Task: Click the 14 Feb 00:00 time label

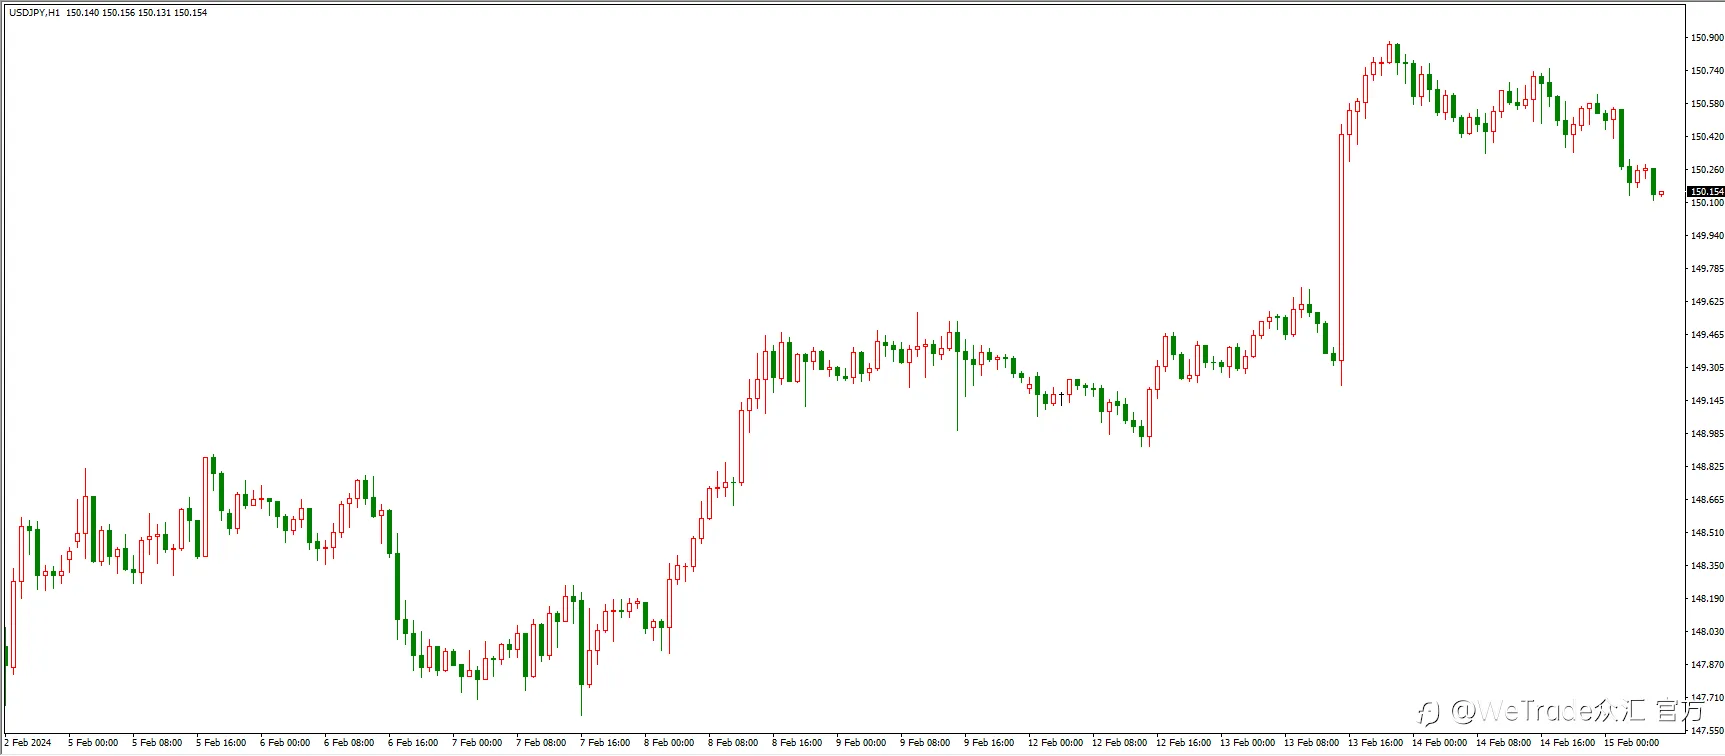Action: [1439, 743]
